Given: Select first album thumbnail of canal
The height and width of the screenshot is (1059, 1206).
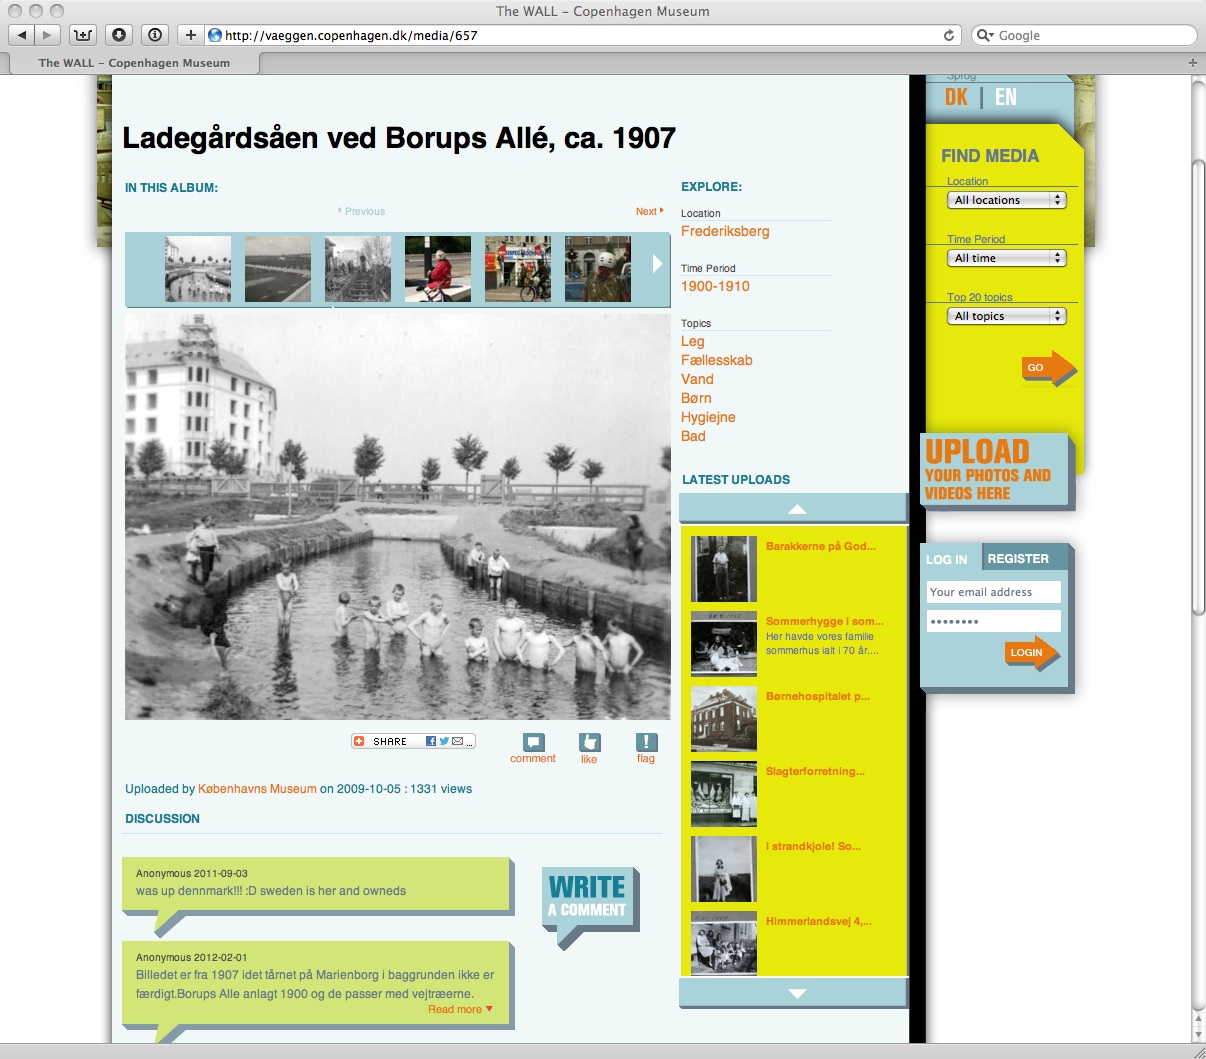Looking at the screenshot, I should 198,269.
